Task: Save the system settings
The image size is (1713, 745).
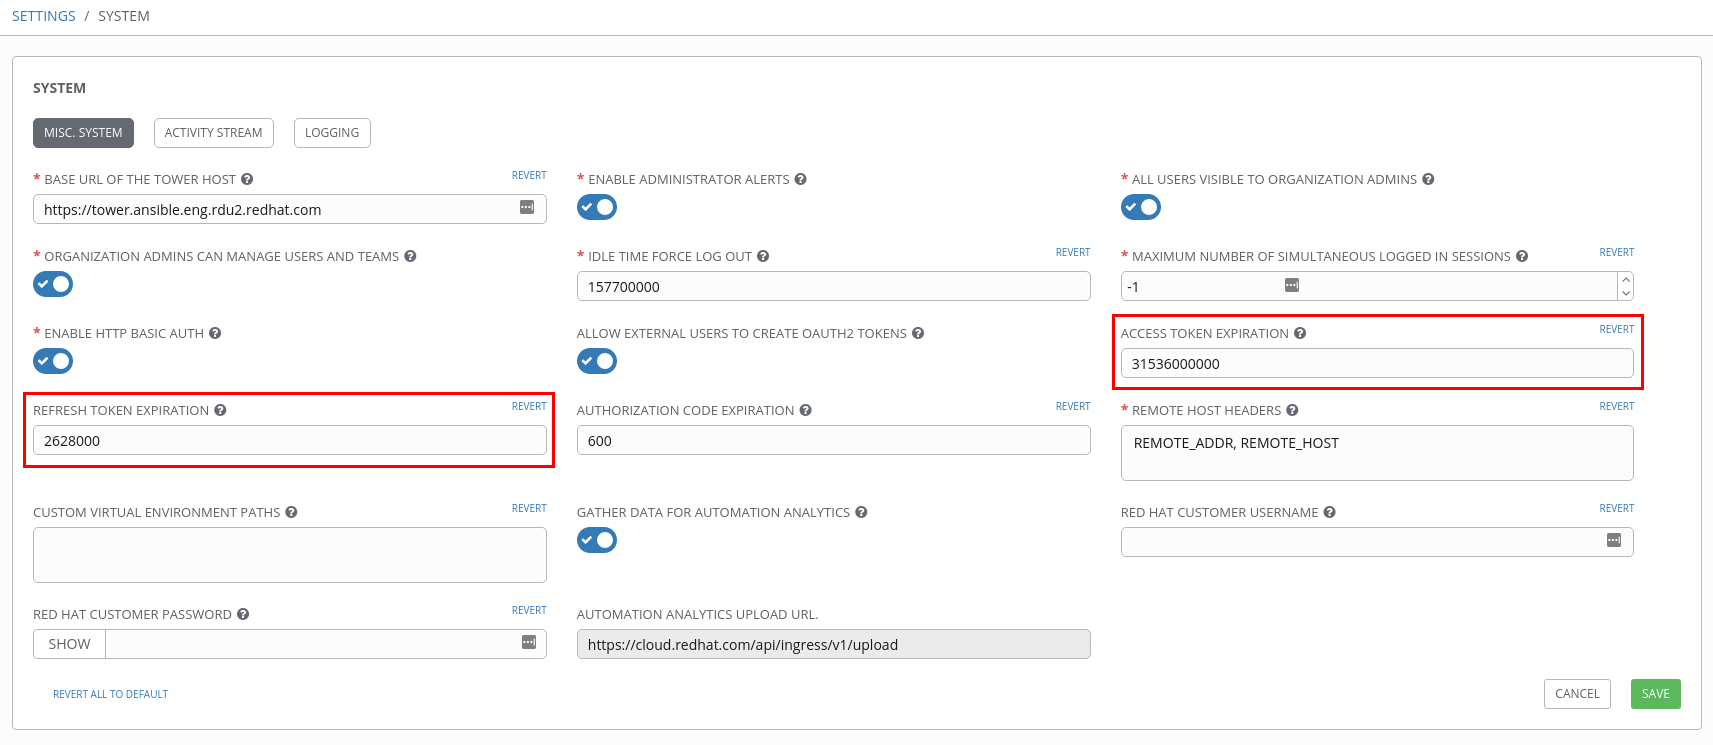Action: [x=1655, y=694]
